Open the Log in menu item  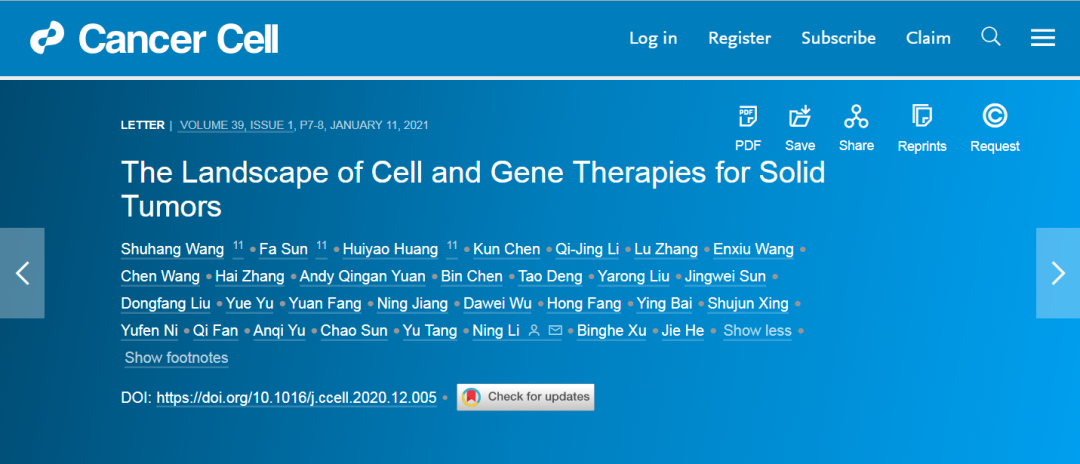coord(653,39)
